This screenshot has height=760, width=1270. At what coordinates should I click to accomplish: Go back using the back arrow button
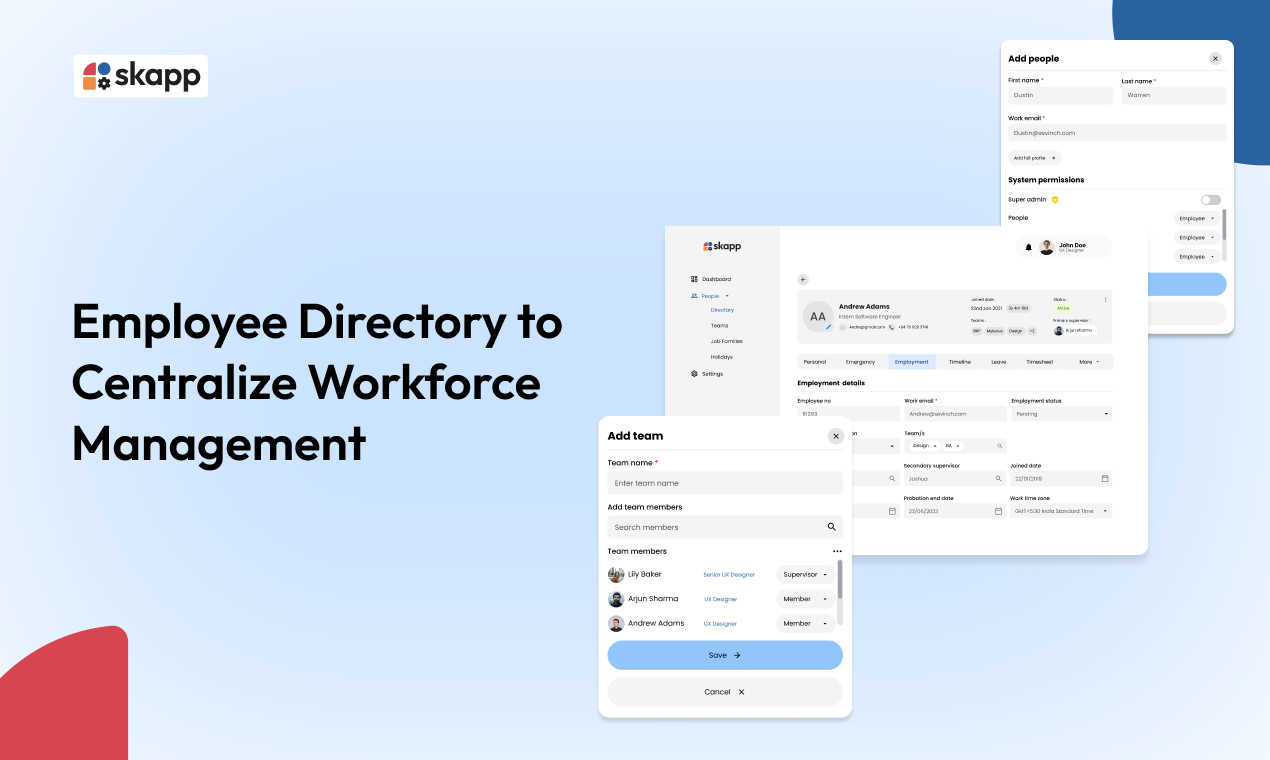point(803,279)
